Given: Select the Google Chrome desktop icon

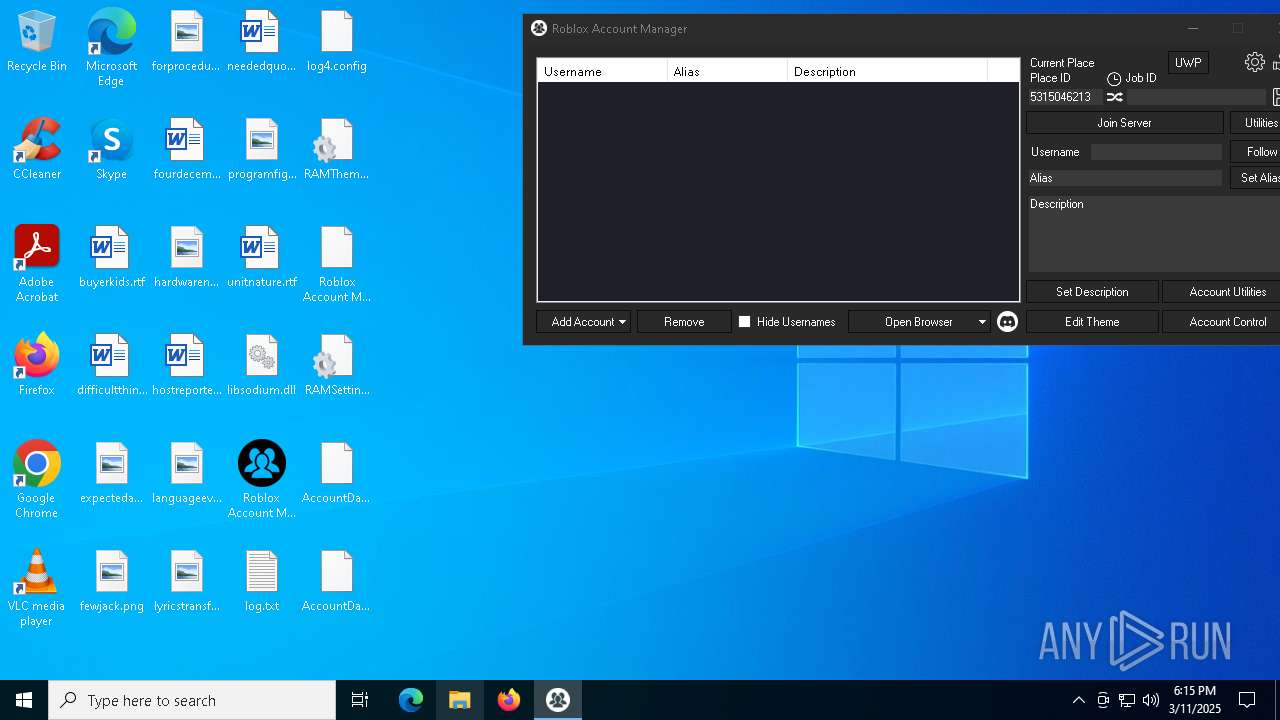Looking at the screenshot, I should pyautogui.click(x=37, y=480).
